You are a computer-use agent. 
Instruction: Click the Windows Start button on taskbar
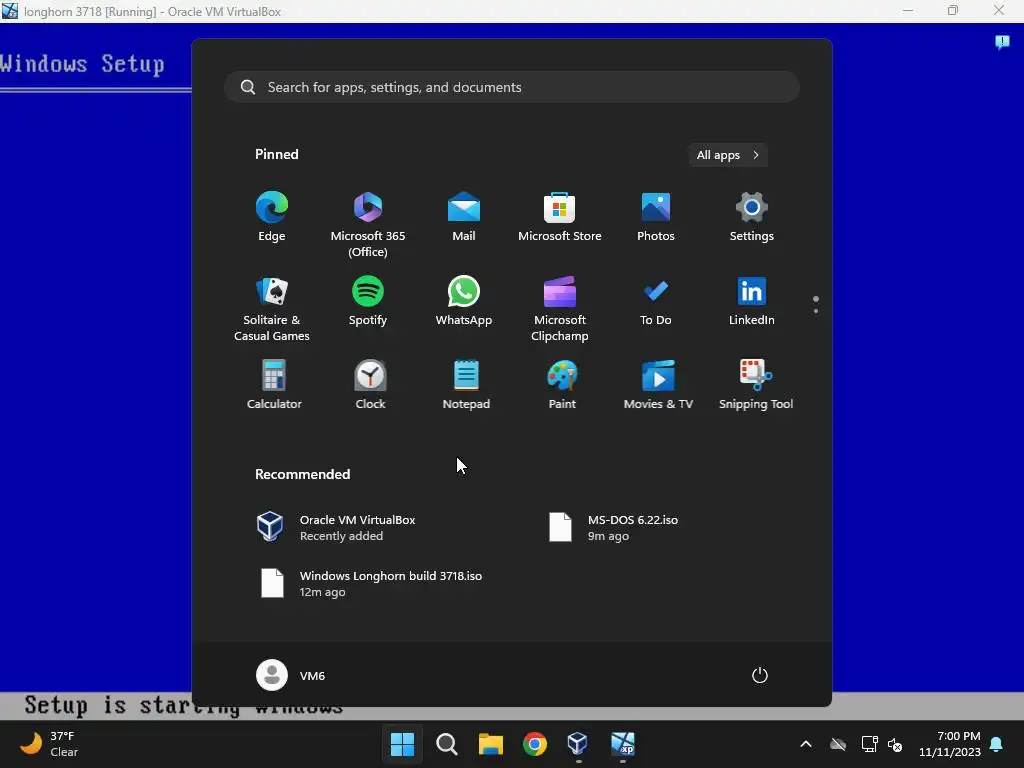(402, 744)
